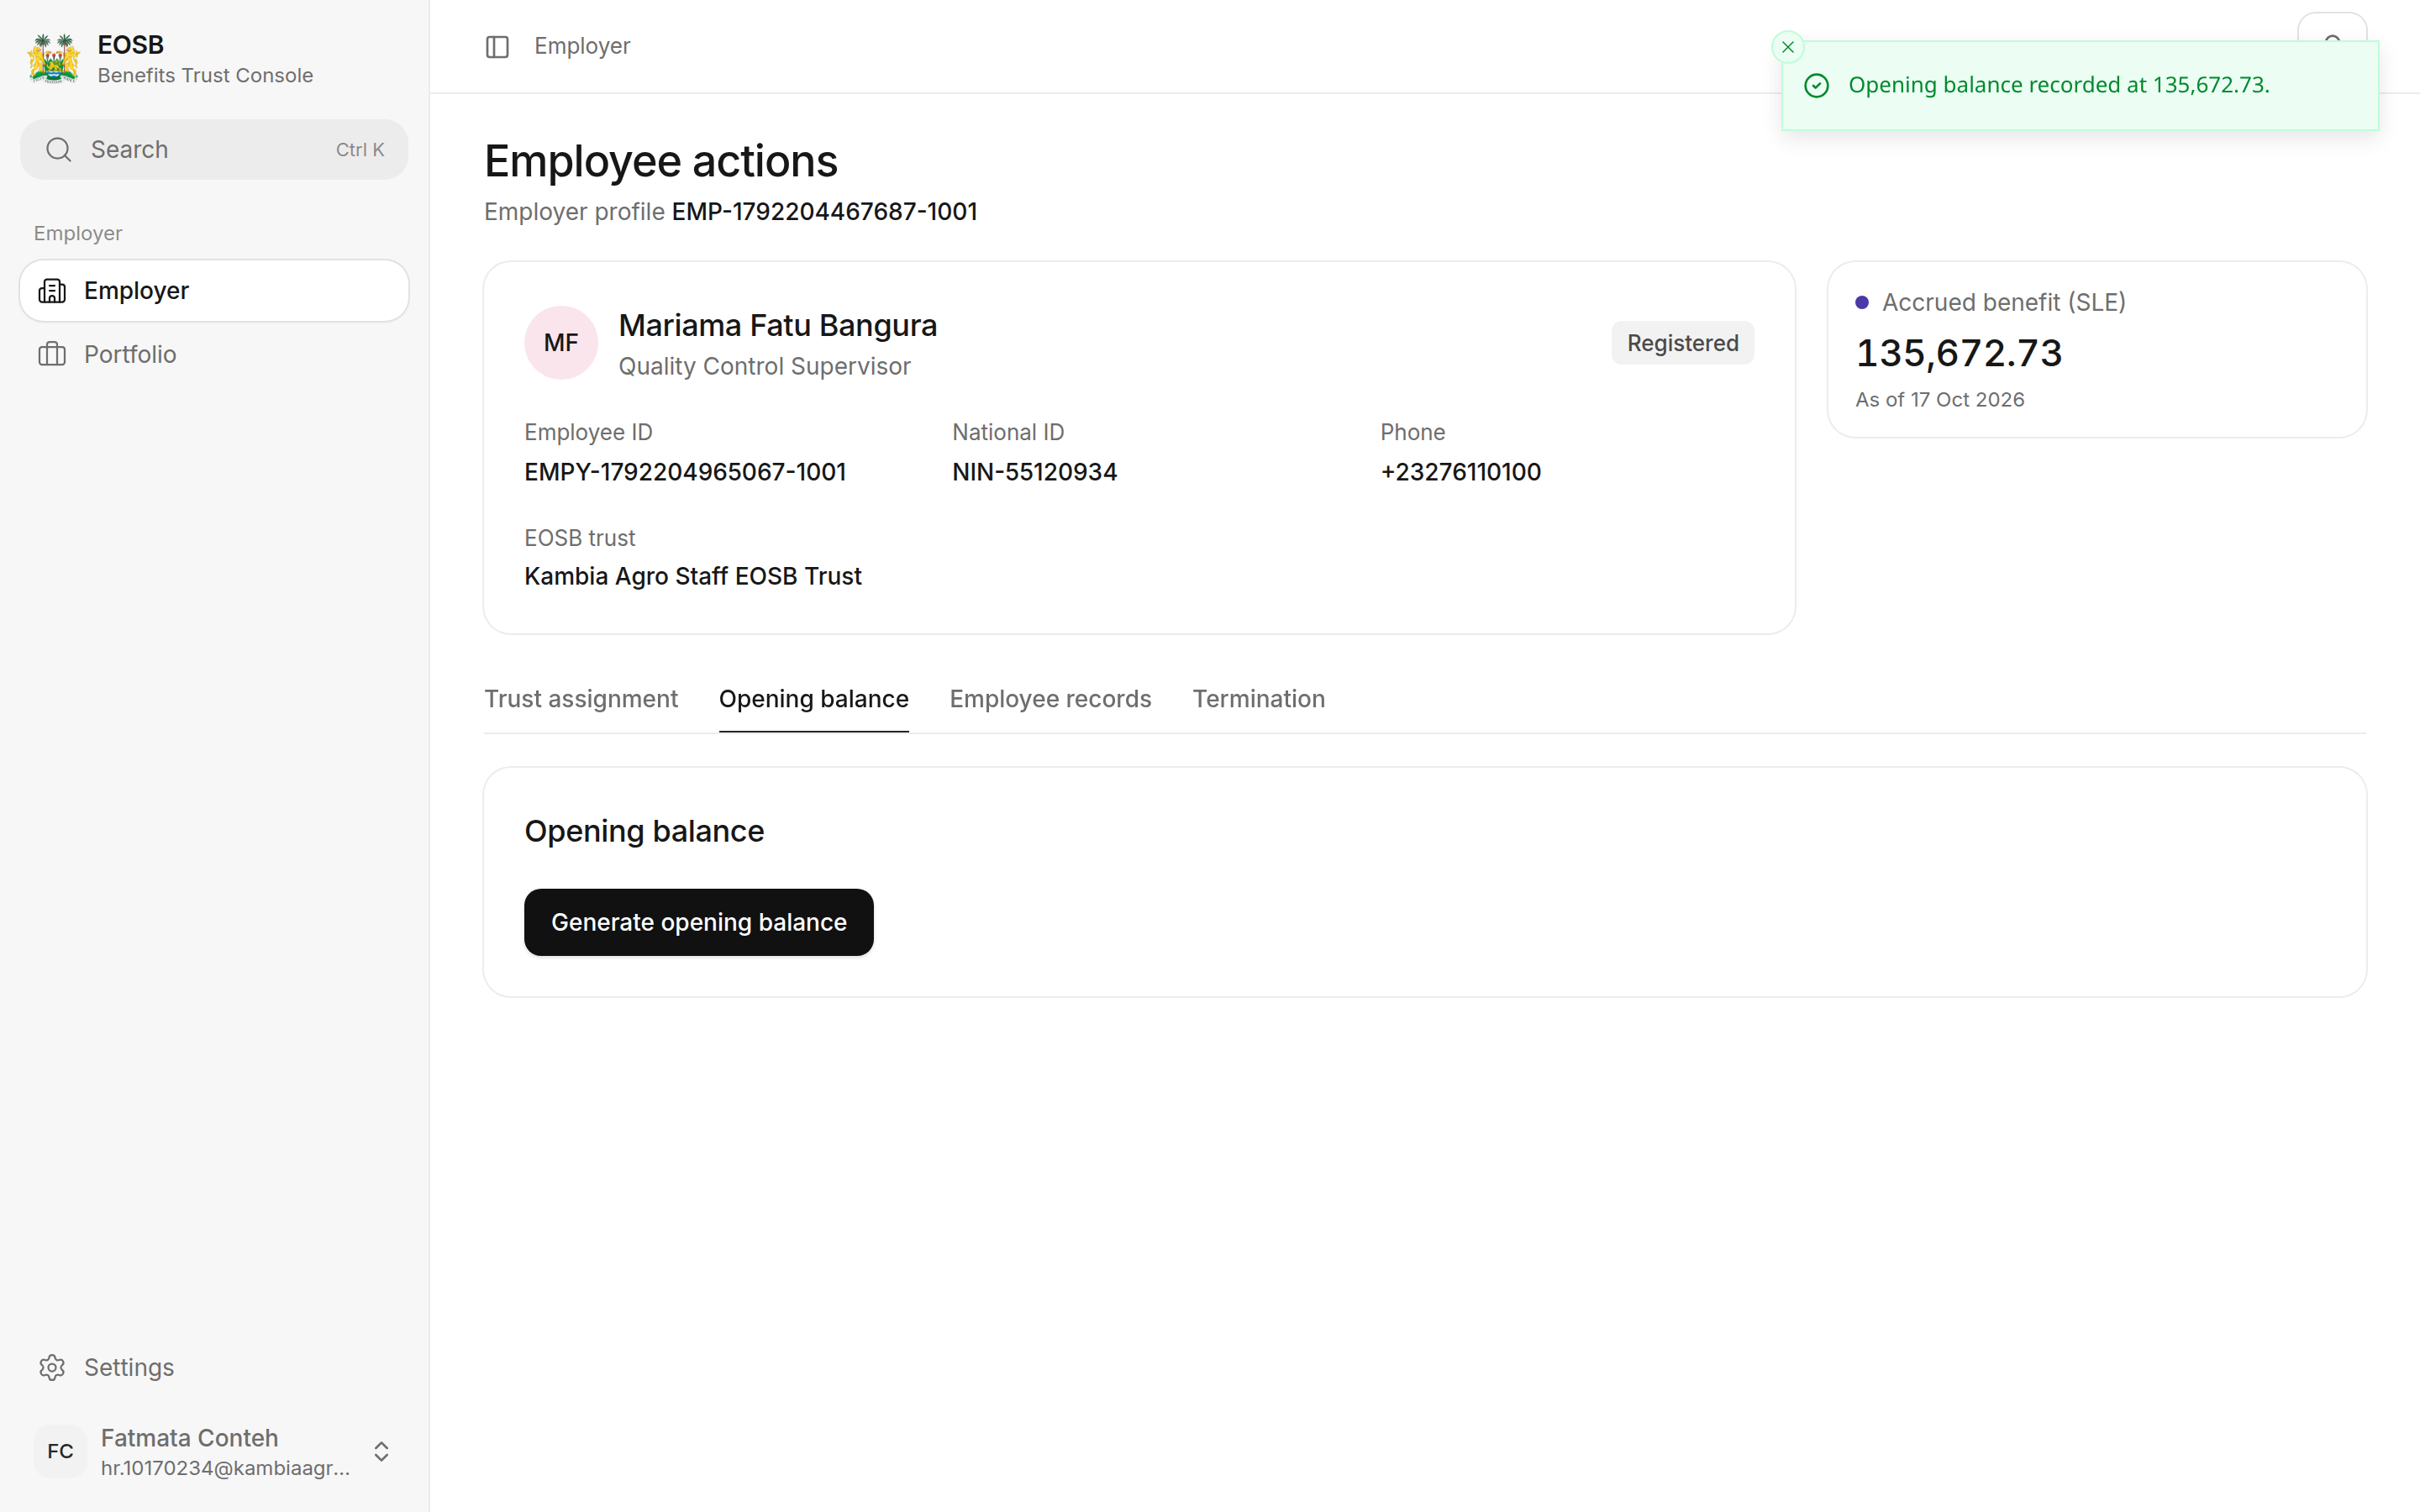2420x1512 pixels.
Task: Select the Opening balance tab
Action: click(813, 699)
